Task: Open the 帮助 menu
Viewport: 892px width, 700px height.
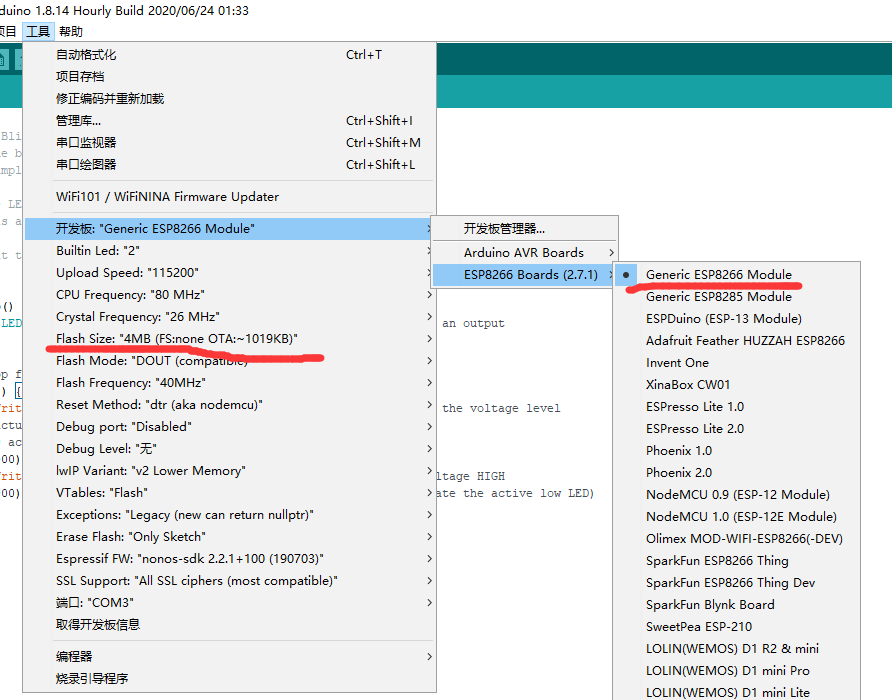Action: 71,31
